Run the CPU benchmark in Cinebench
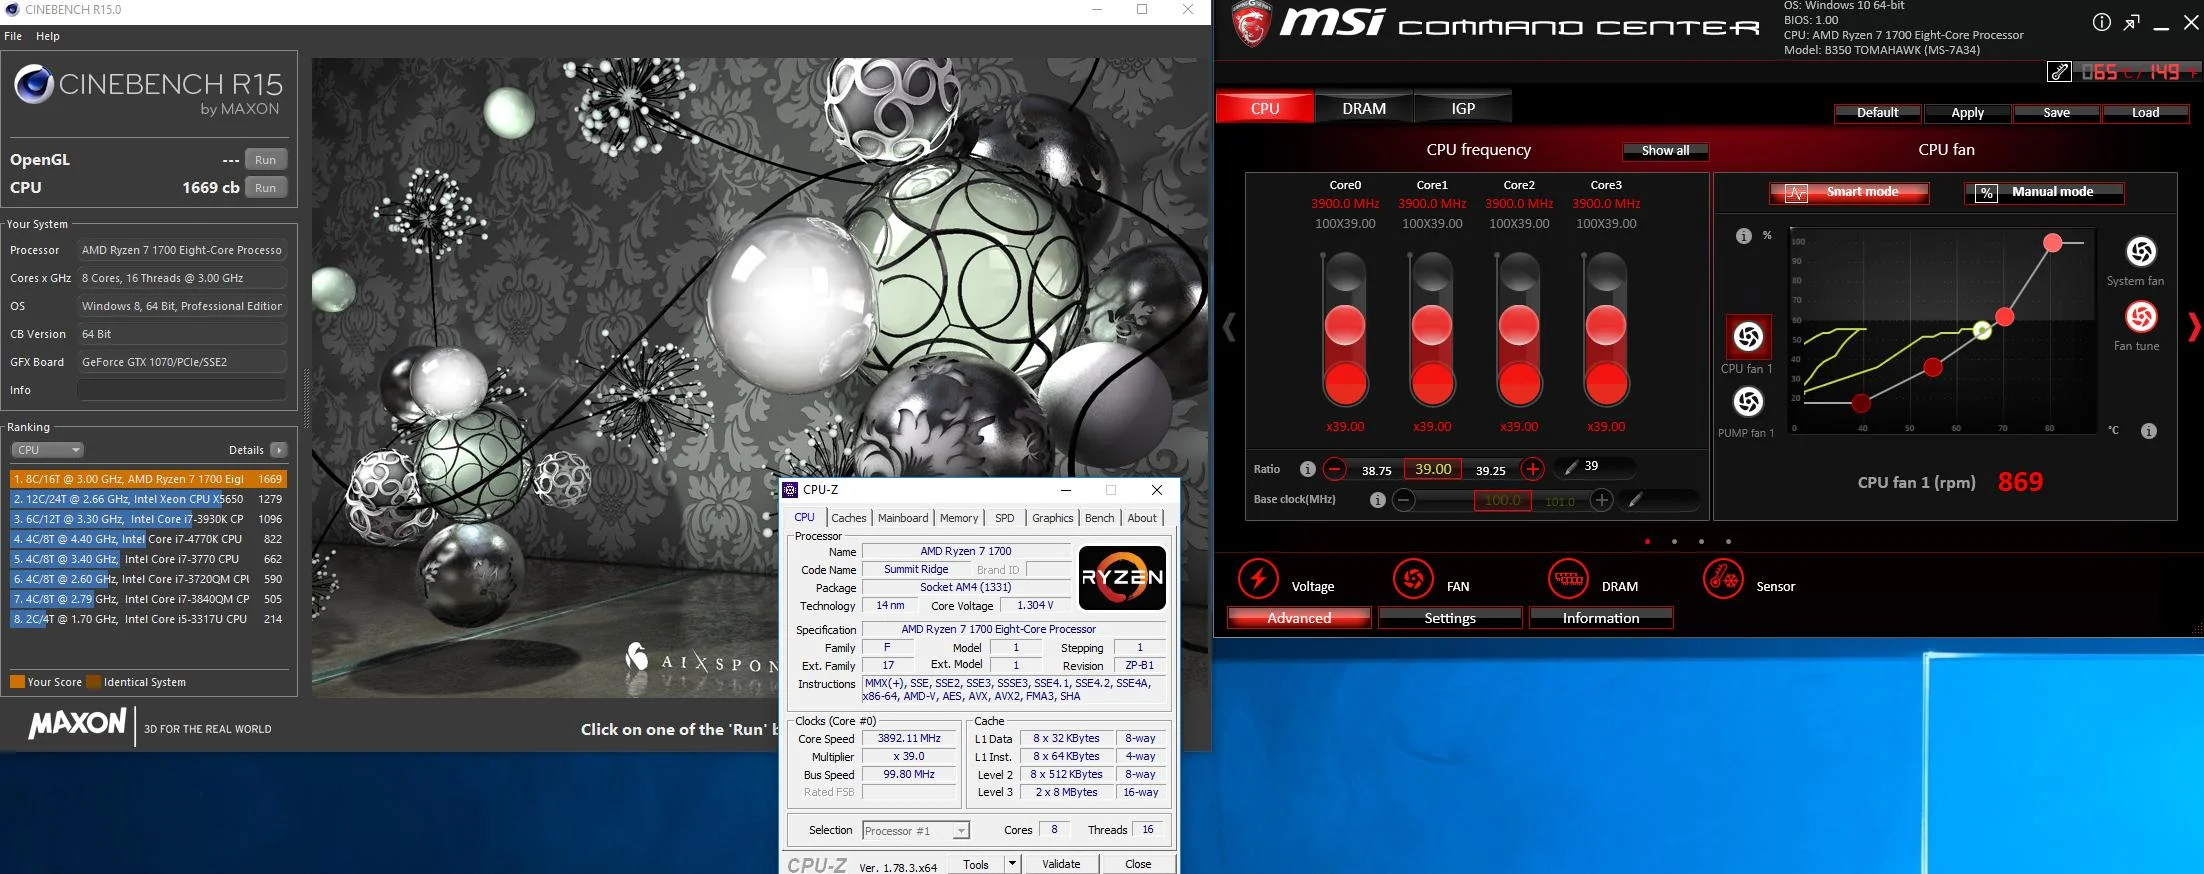The image size is (2204, 874). click(x=265, y=188)
